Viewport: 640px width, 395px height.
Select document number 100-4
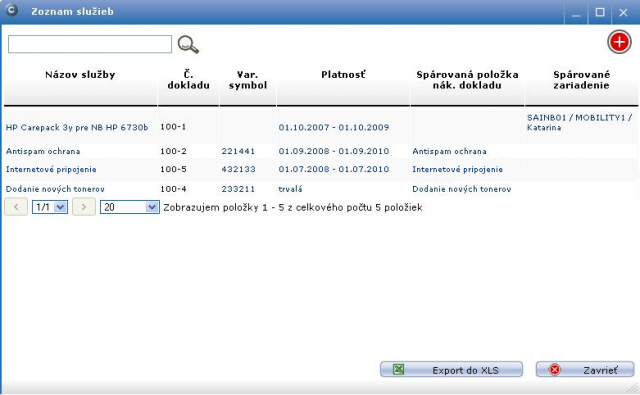173,189
